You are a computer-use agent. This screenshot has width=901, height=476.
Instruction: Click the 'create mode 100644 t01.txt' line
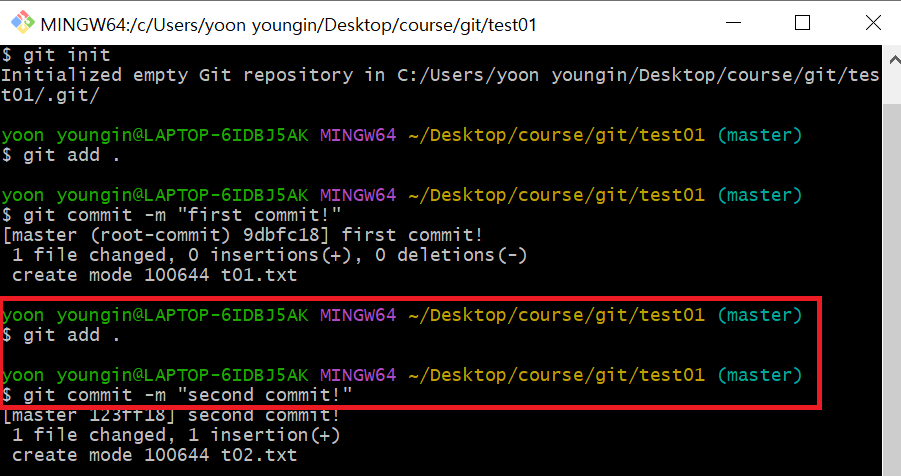(x=154, y=275)
